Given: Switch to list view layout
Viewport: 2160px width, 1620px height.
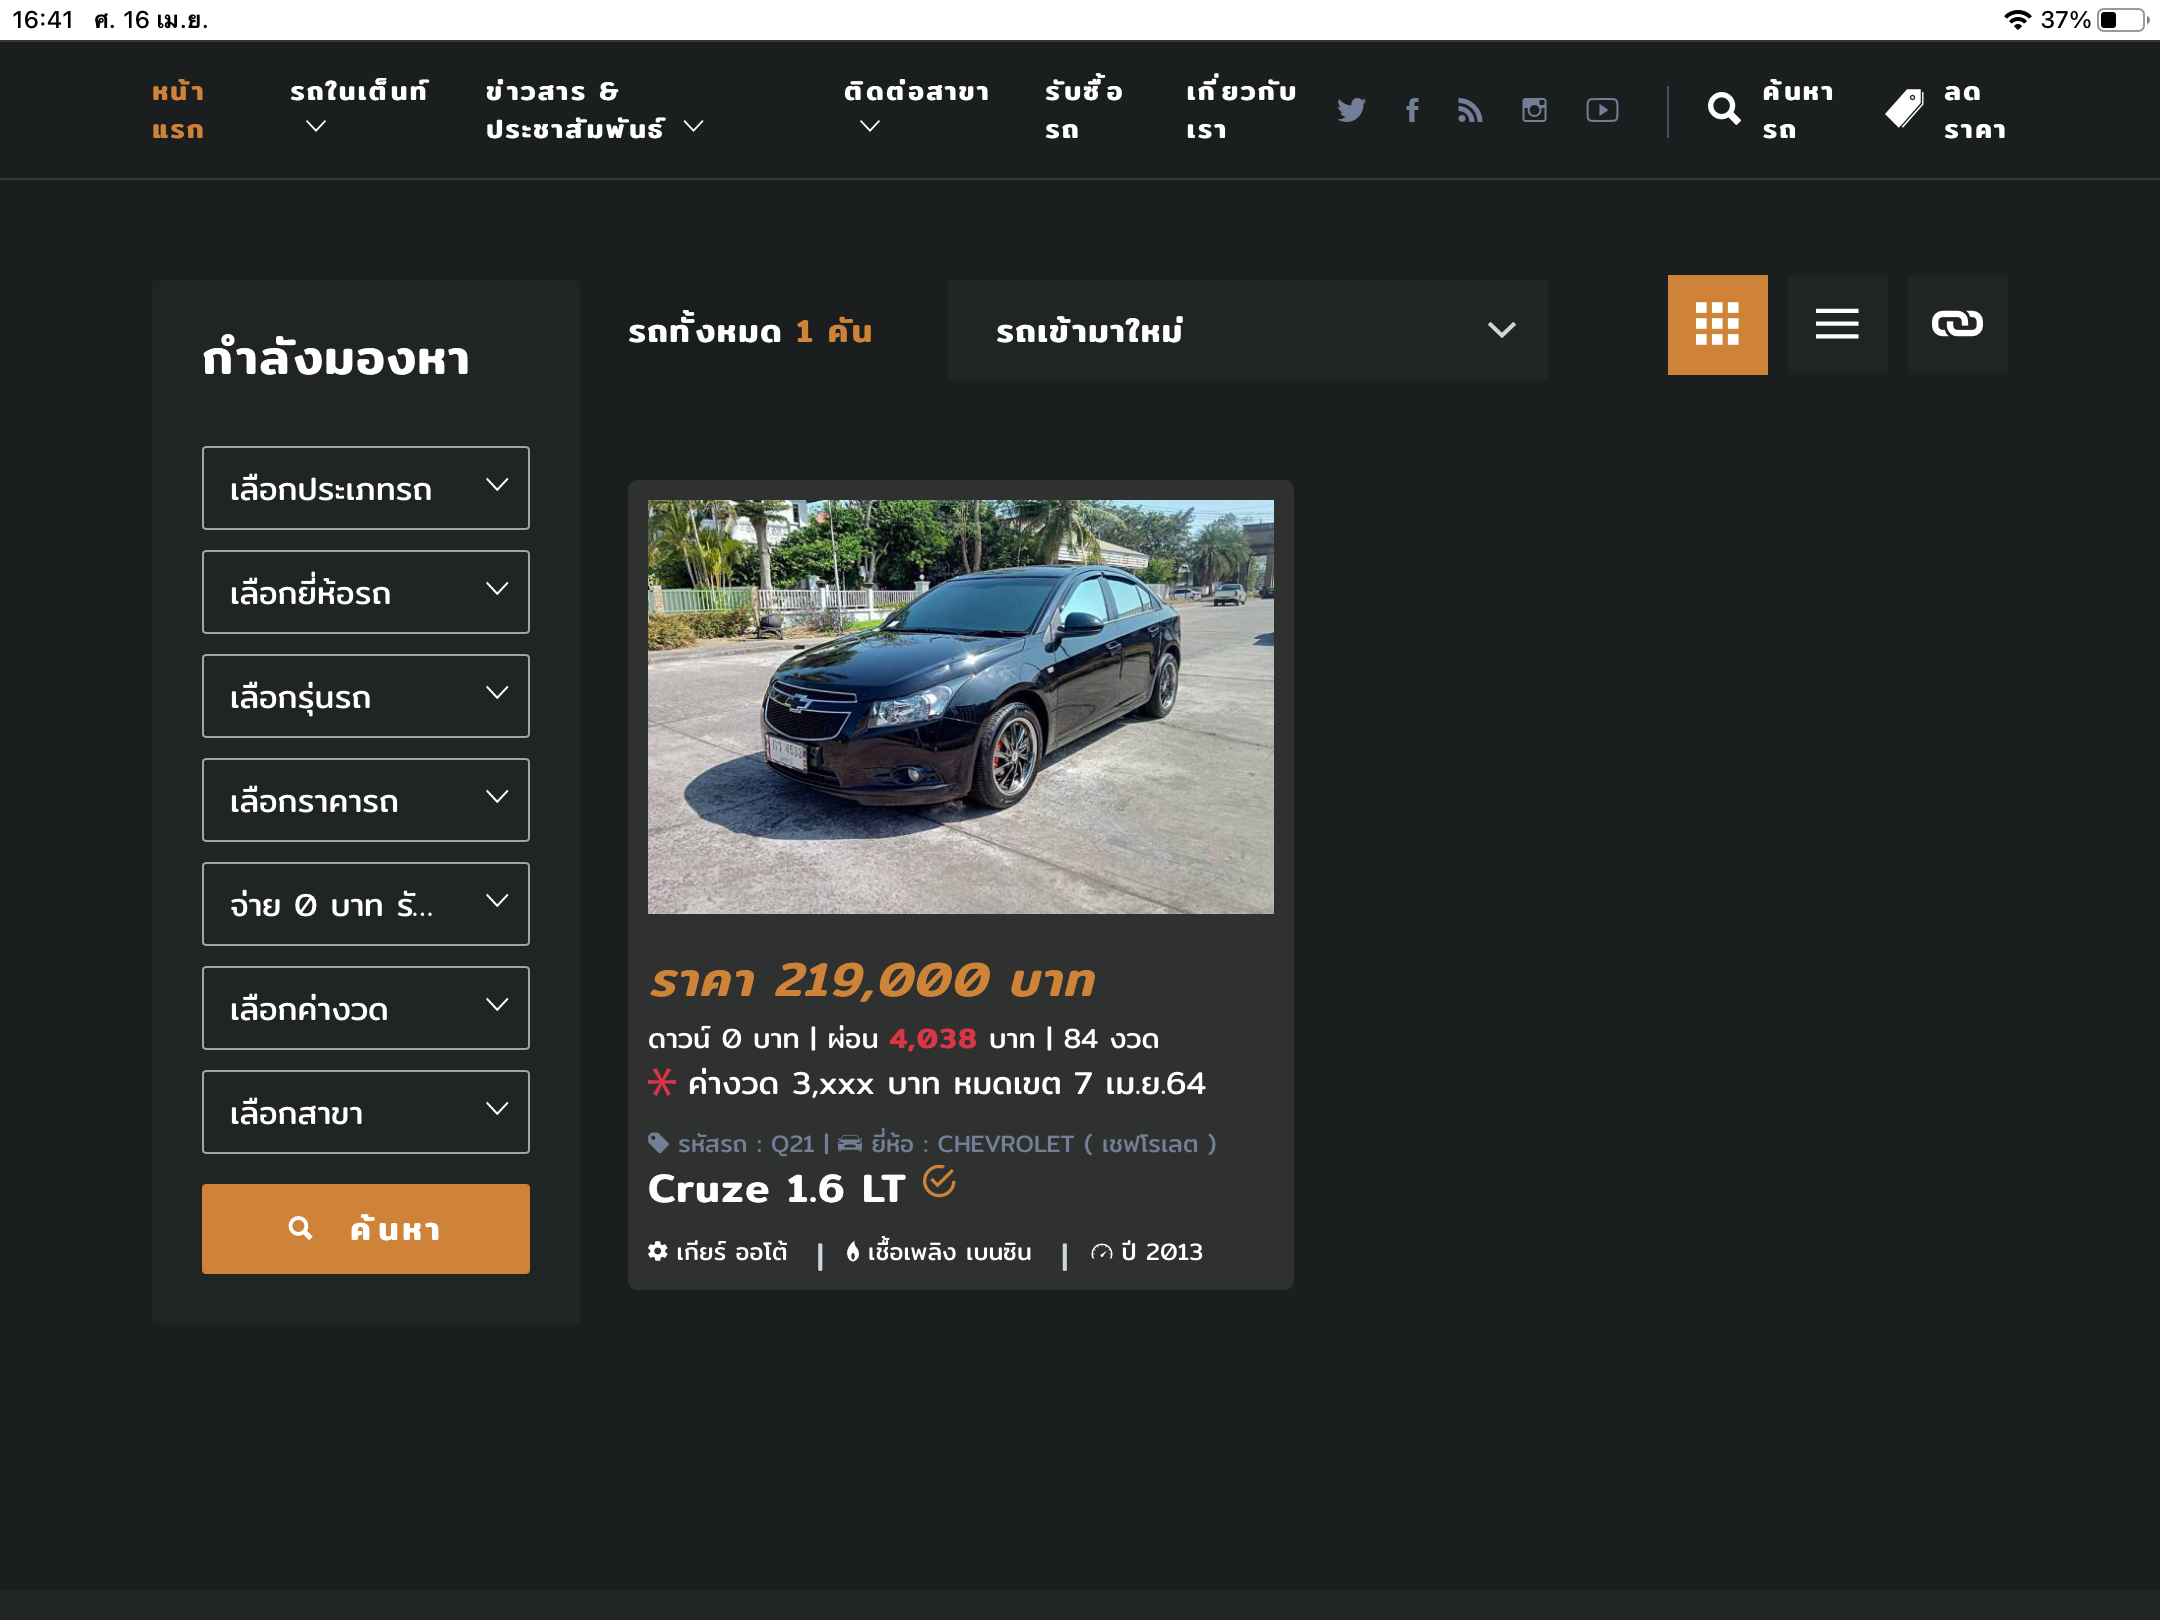Looking at the screenshot, I should pyautogui.click(x=1837, y=324).
